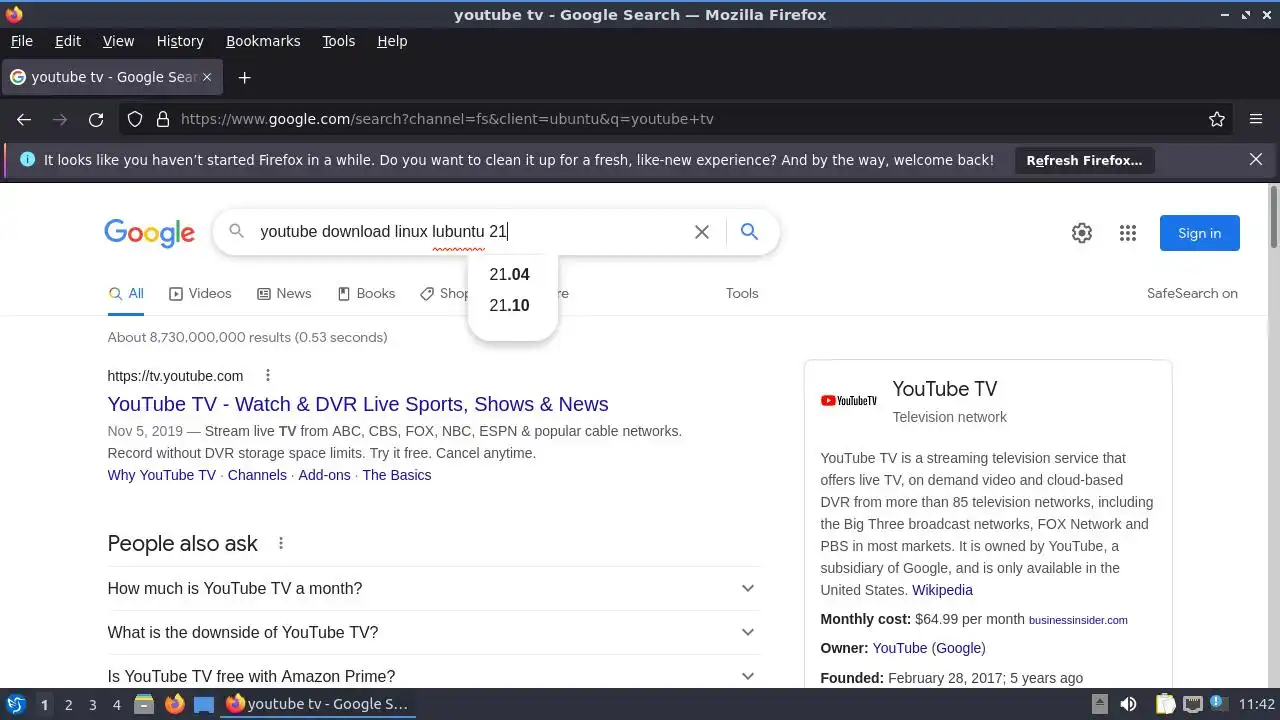Open Google search Tools filter
This screenshot has width=1280, height=720.
coord(742,293)
